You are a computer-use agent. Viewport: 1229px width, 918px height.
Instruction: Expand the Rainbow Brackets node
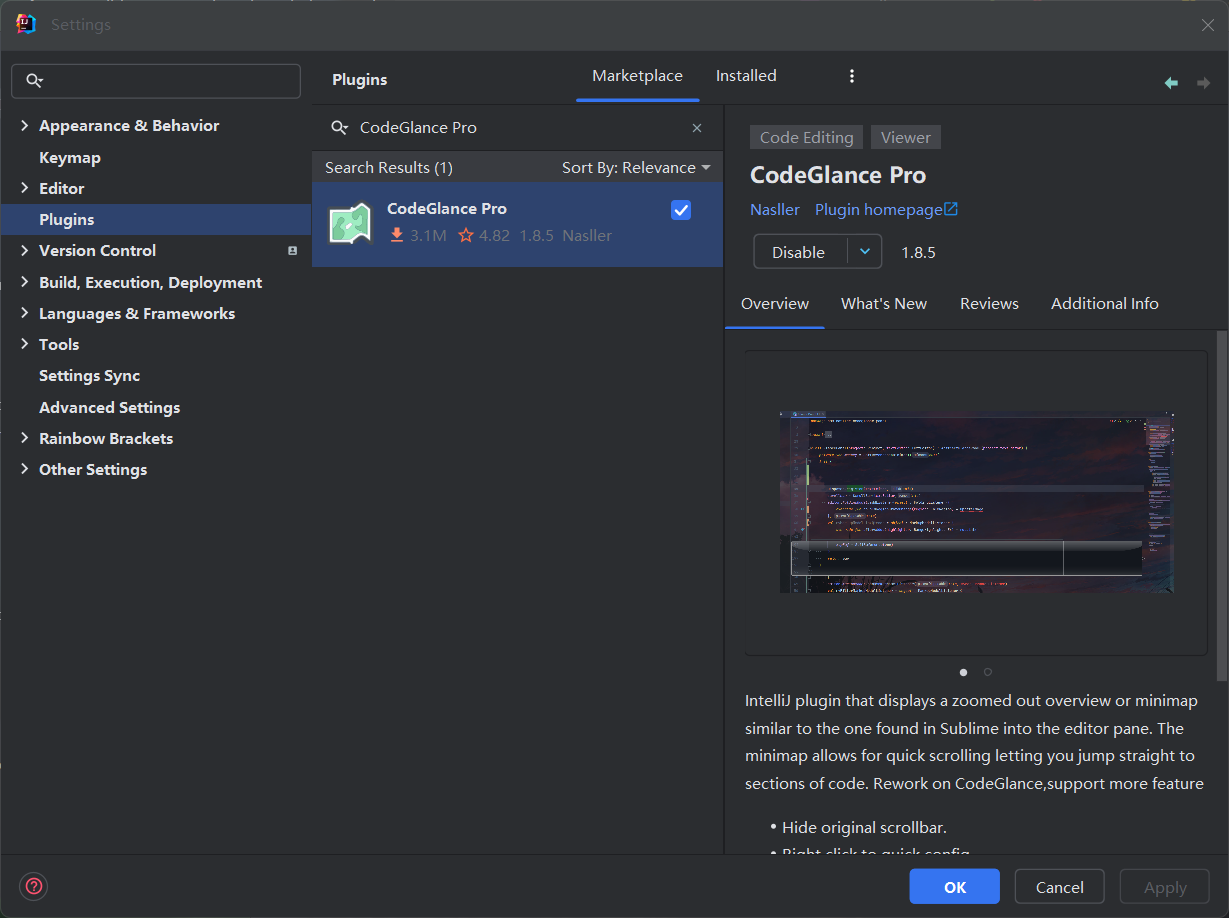25,438
